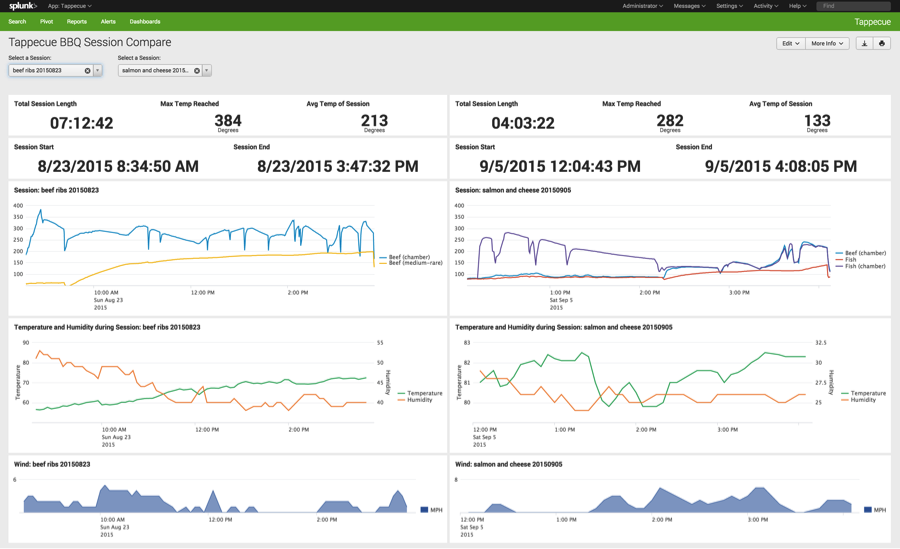Click Temperature legend in salmon humidity chart
Screen dimensions: 900x549
pyautogui.click(x=864, y=393)
